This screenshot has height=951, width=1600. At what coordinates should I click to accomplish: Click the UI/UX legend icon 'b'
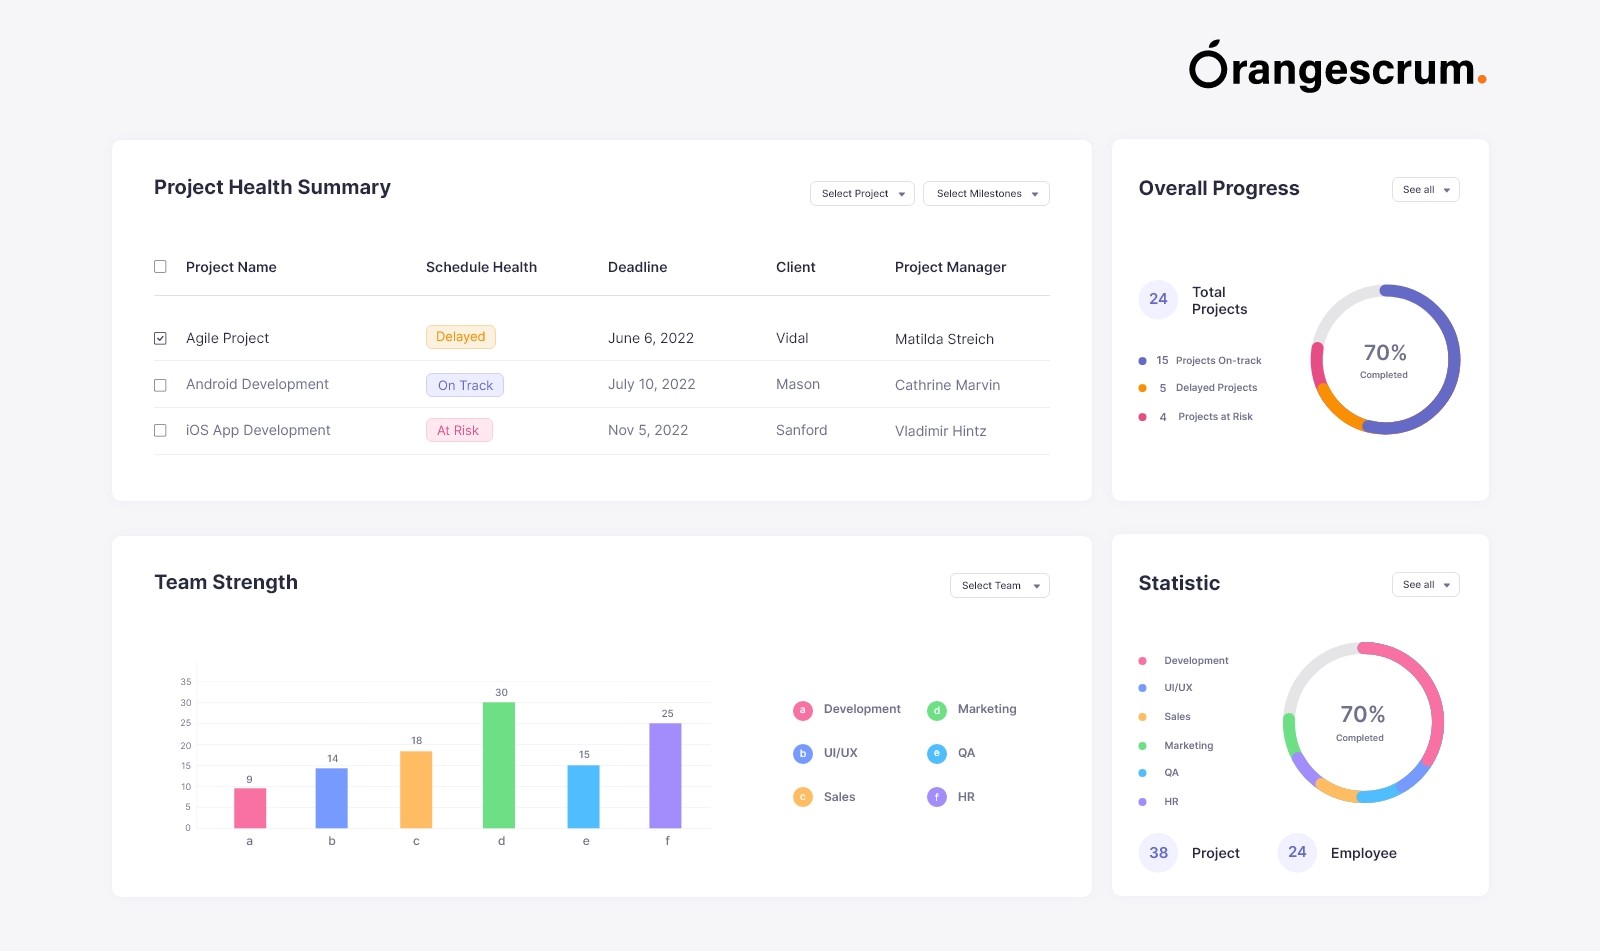click(x=802, y=754)
